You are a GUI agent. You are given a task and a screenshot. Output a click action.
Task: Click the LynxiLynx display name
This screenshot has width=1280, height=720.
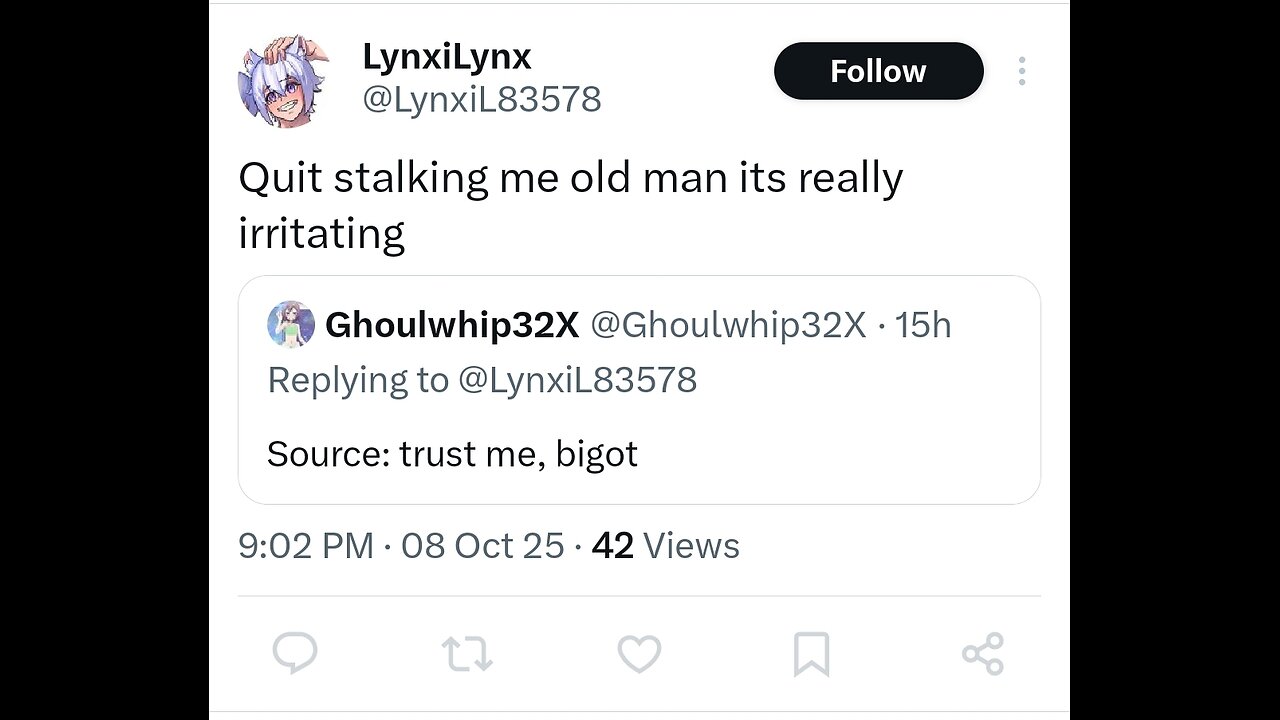click(x=446, y=57)
